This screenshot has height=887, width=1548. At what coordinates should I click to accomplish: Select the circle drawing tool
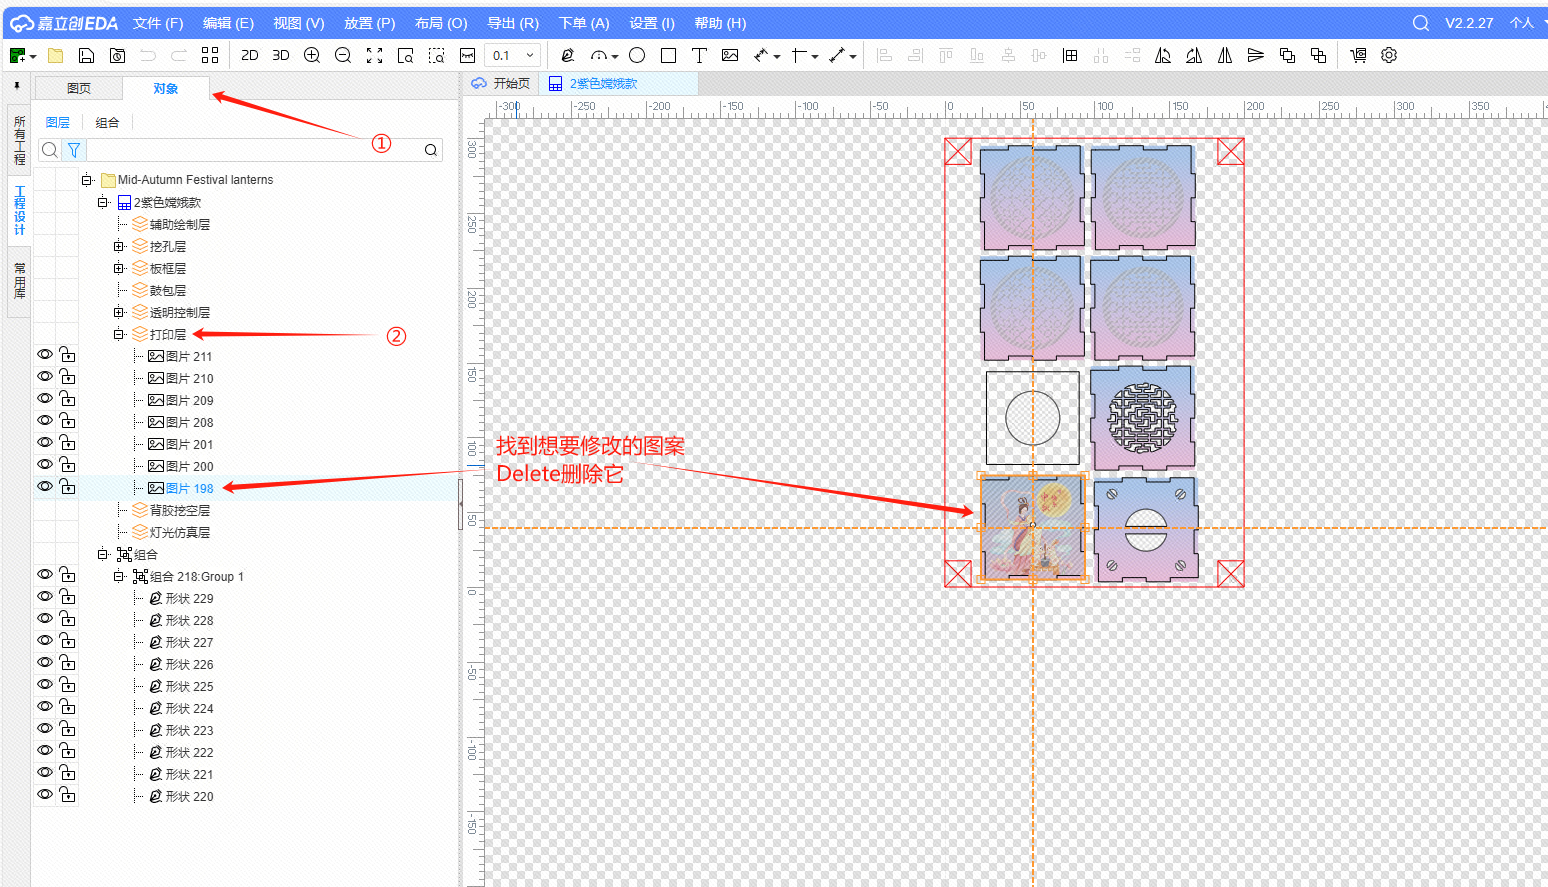(x=637, y=56)
